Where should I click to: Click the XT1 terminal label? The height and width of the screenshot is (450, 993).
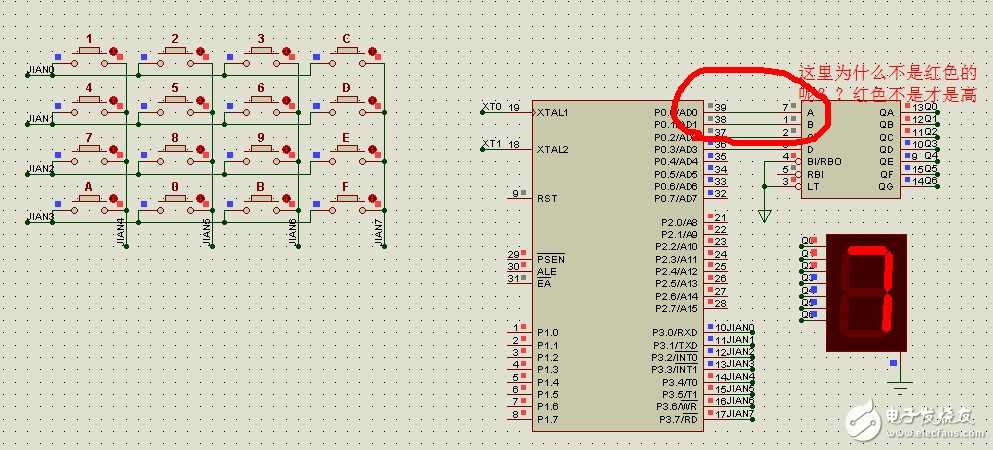click(492, 143)
